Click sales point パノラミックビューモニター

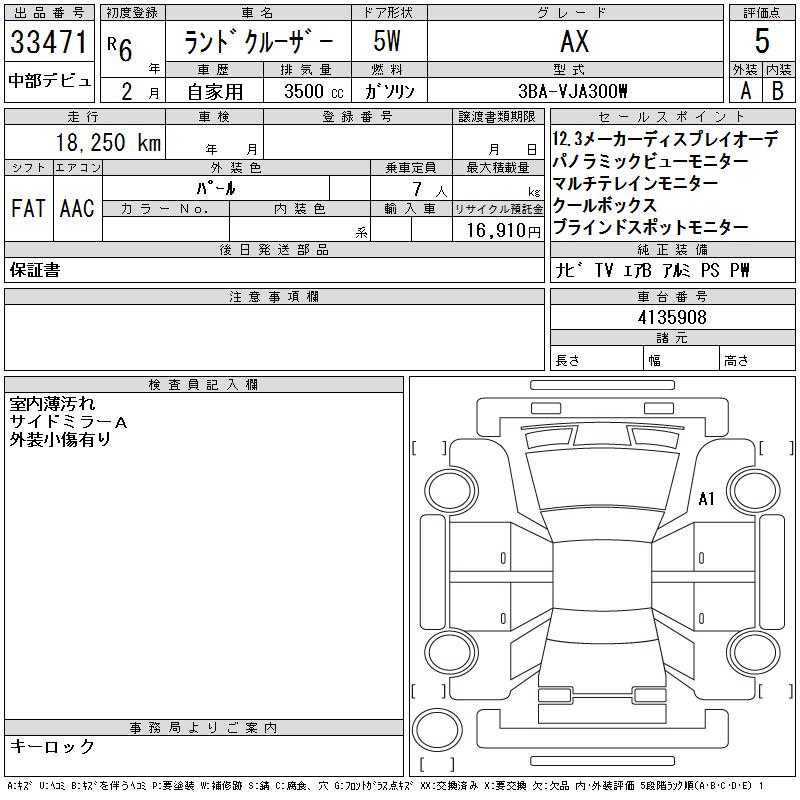tap(650, 161)
